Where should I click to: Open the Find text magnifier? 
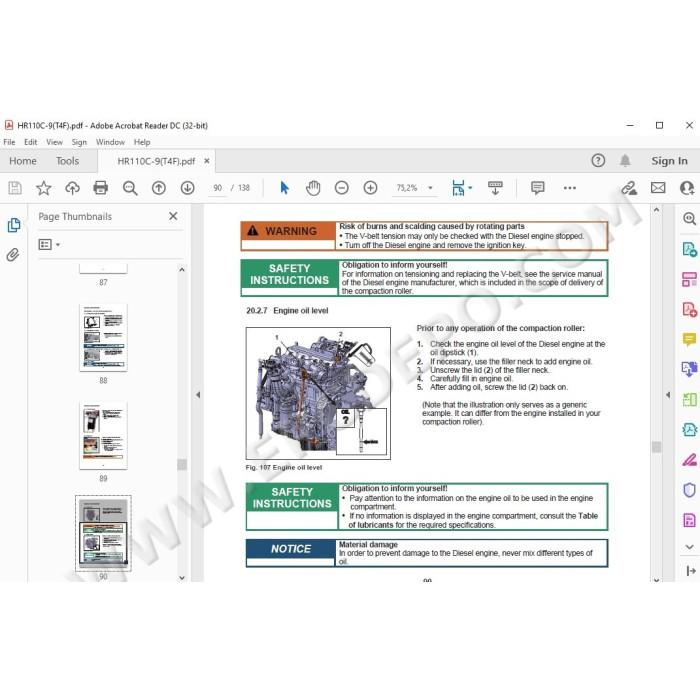[x=130, y=188]
